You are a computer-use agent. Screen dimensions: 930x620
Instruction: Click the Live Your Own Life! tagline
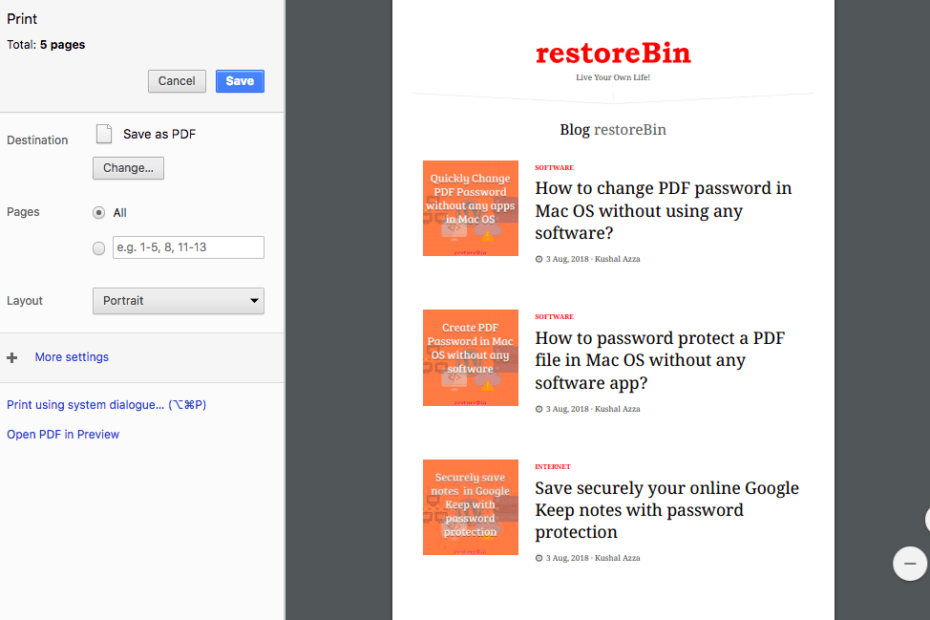613,78
